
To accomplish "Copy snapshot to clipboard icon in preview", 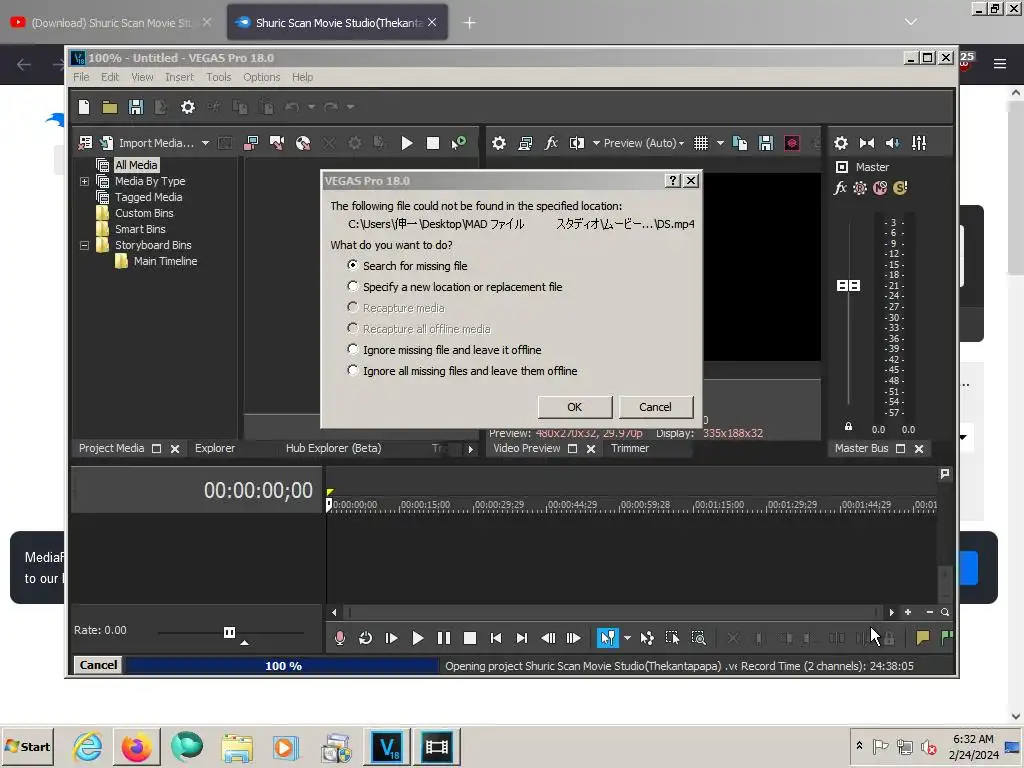I will 740,143.
